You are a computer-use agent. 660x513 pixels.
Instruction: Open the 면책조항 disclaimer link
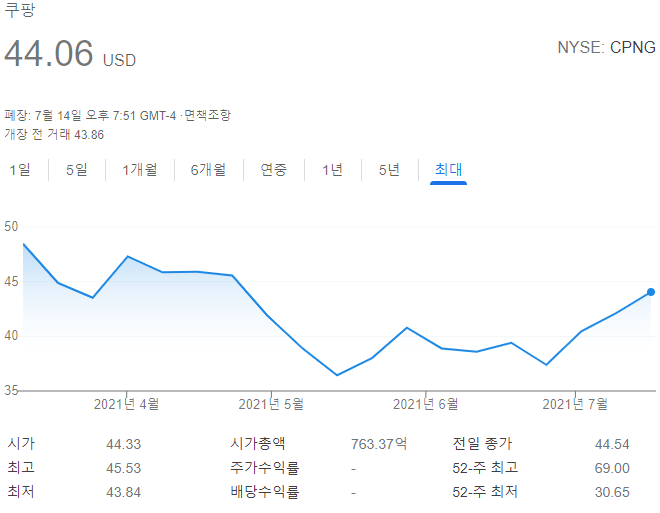(x=208, y=115)
